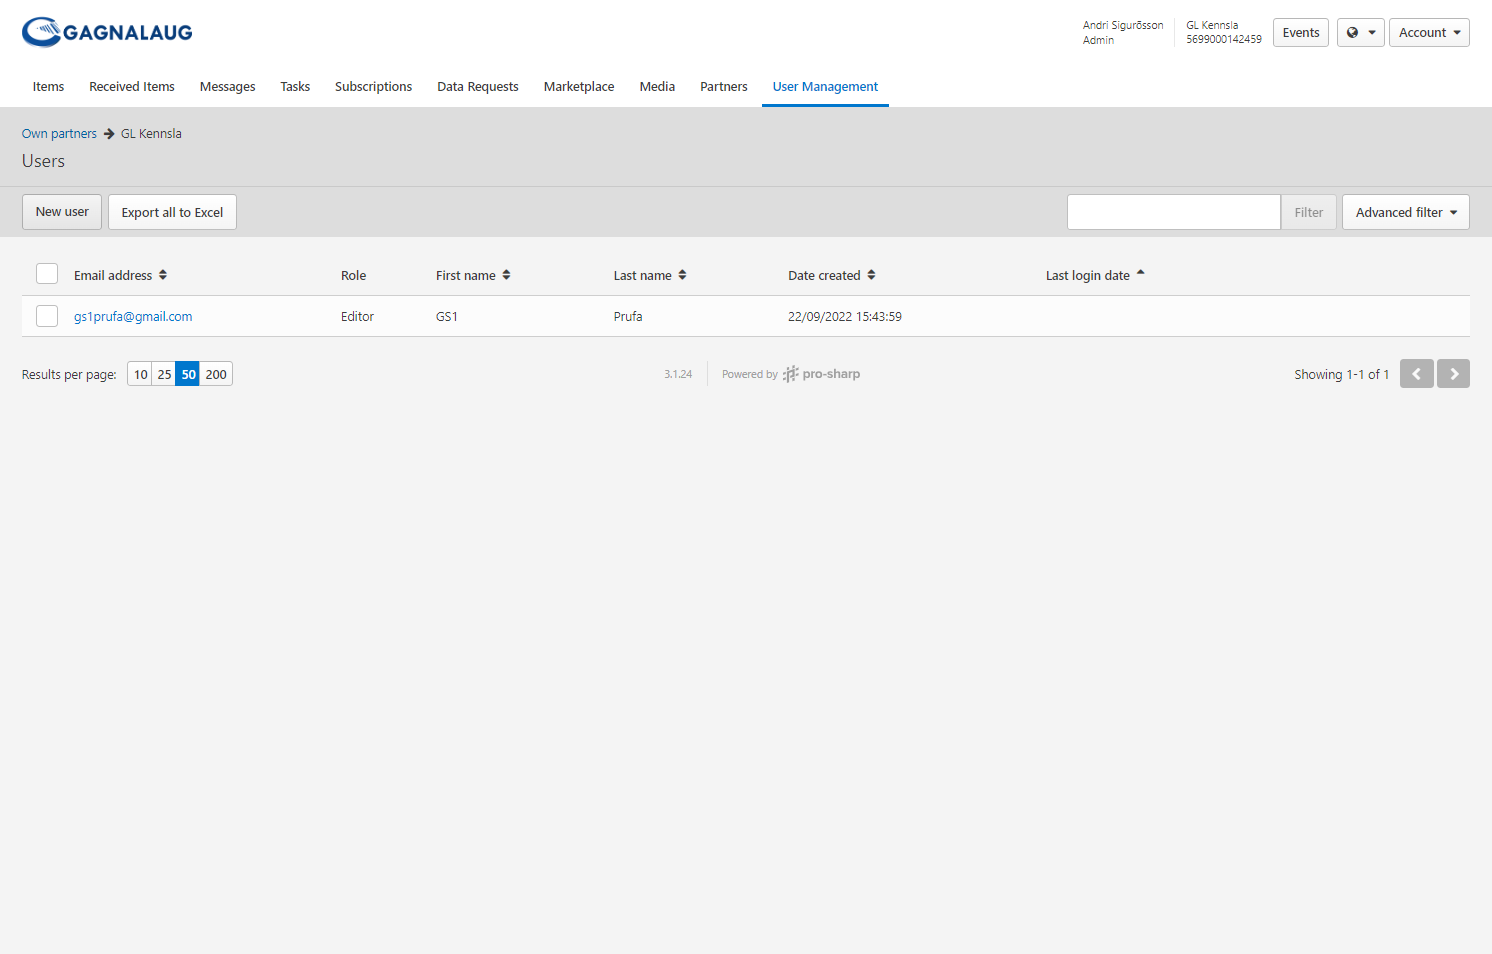Image resolution: width=1492 pixels, height=954 pixels.
Task: Open the gs1prufa@gmail.com user link
Action: point(133,316)
